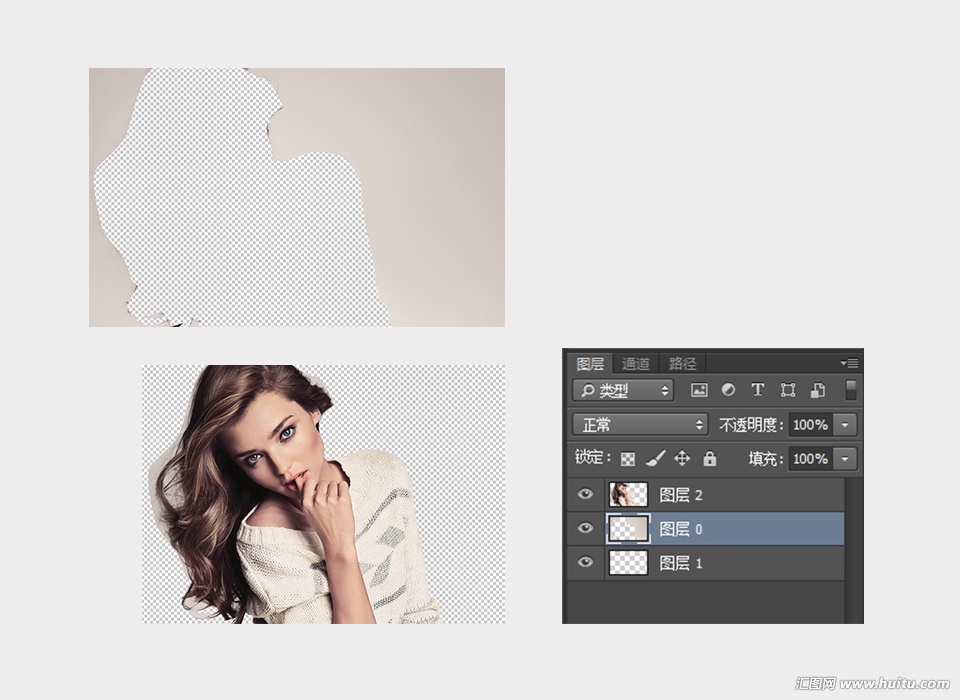The image size is (960, 700).
Task: Click the 填充 100% value field
Action: [811, 459]
